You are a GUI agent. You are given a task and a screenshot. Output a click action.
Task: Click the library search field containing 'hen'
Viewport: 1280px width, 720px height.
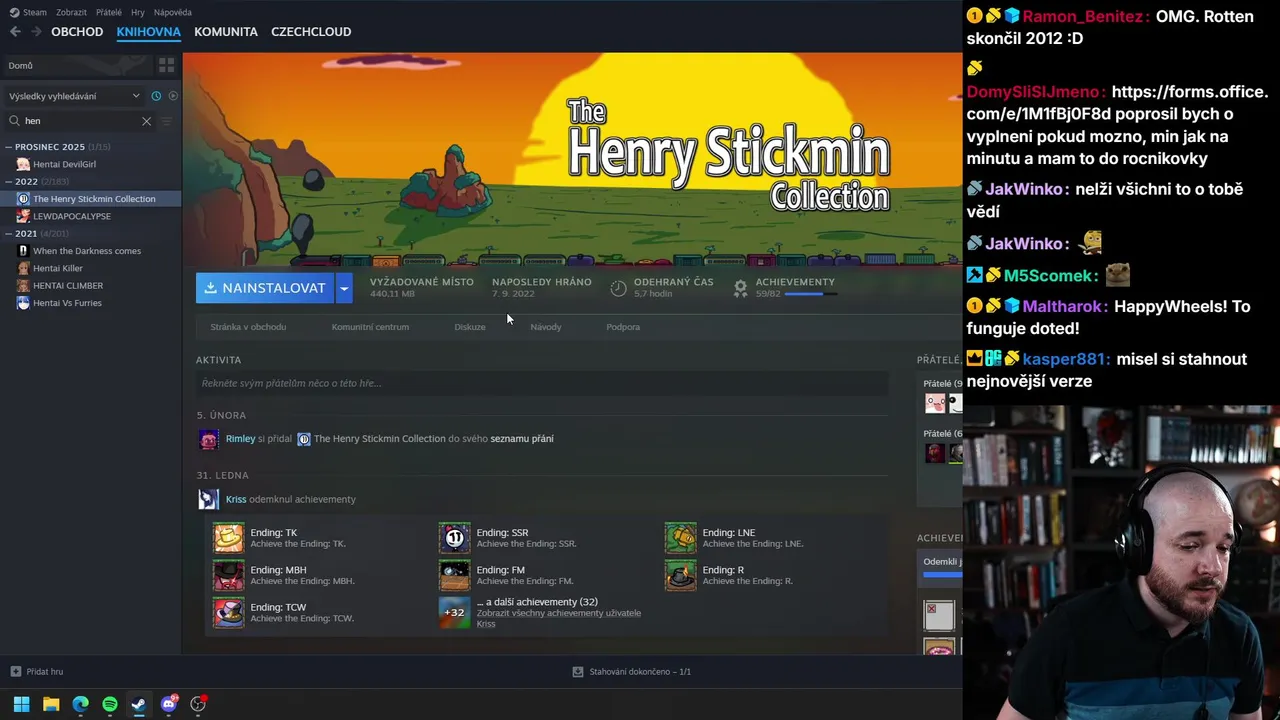(81, 121)
